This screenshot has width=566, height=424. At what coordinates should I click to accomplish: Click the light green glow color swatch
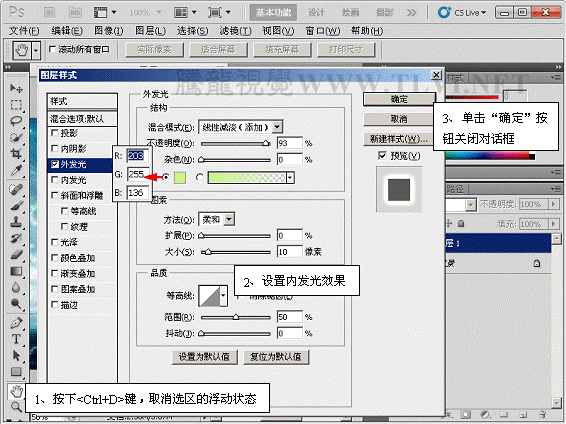tap(180, 178)
